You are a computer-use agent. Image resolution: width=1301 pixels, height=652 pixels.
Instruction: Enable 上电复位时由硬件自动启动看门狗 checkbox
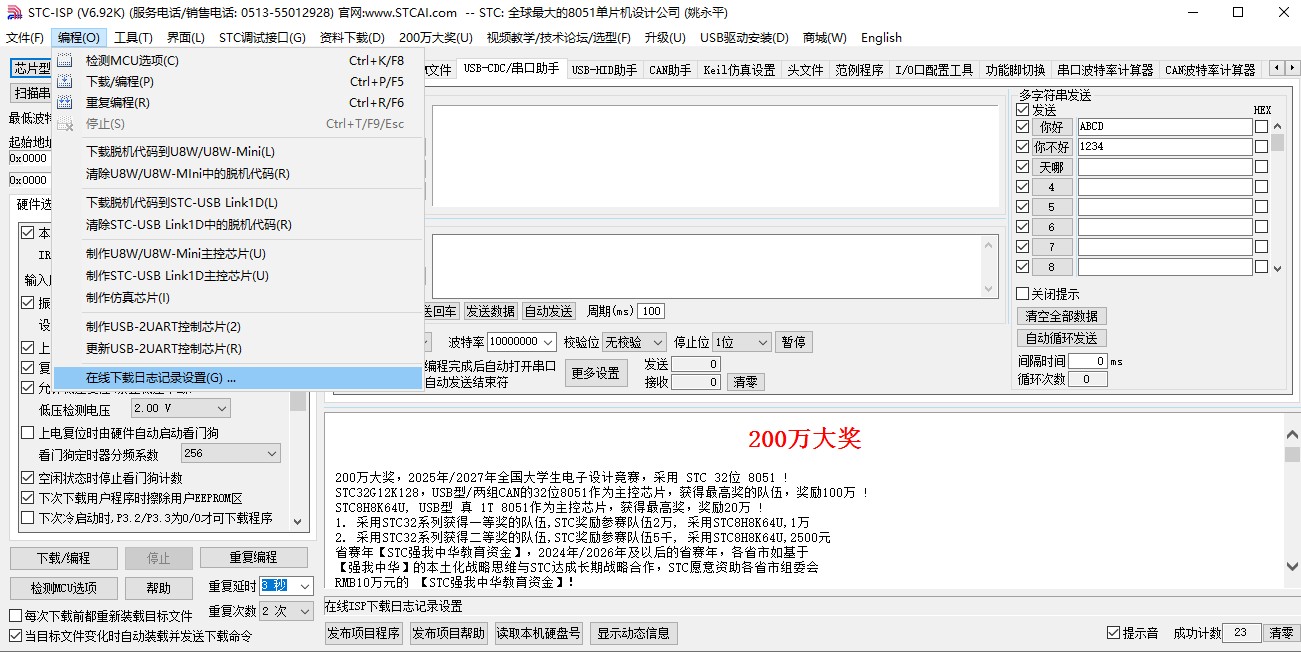(28, 433)
